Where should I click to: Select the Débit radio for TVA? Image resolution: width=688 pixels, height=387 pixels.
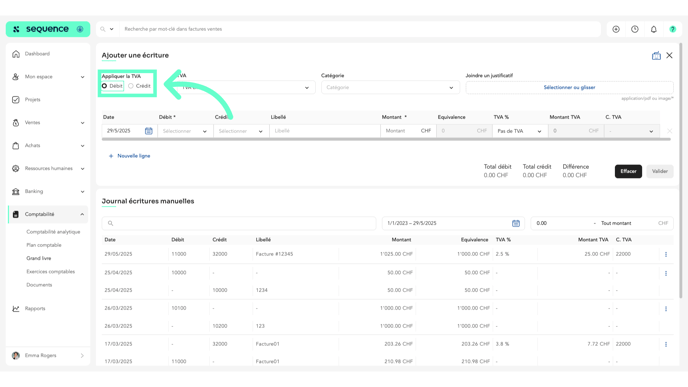pos(104,86)
